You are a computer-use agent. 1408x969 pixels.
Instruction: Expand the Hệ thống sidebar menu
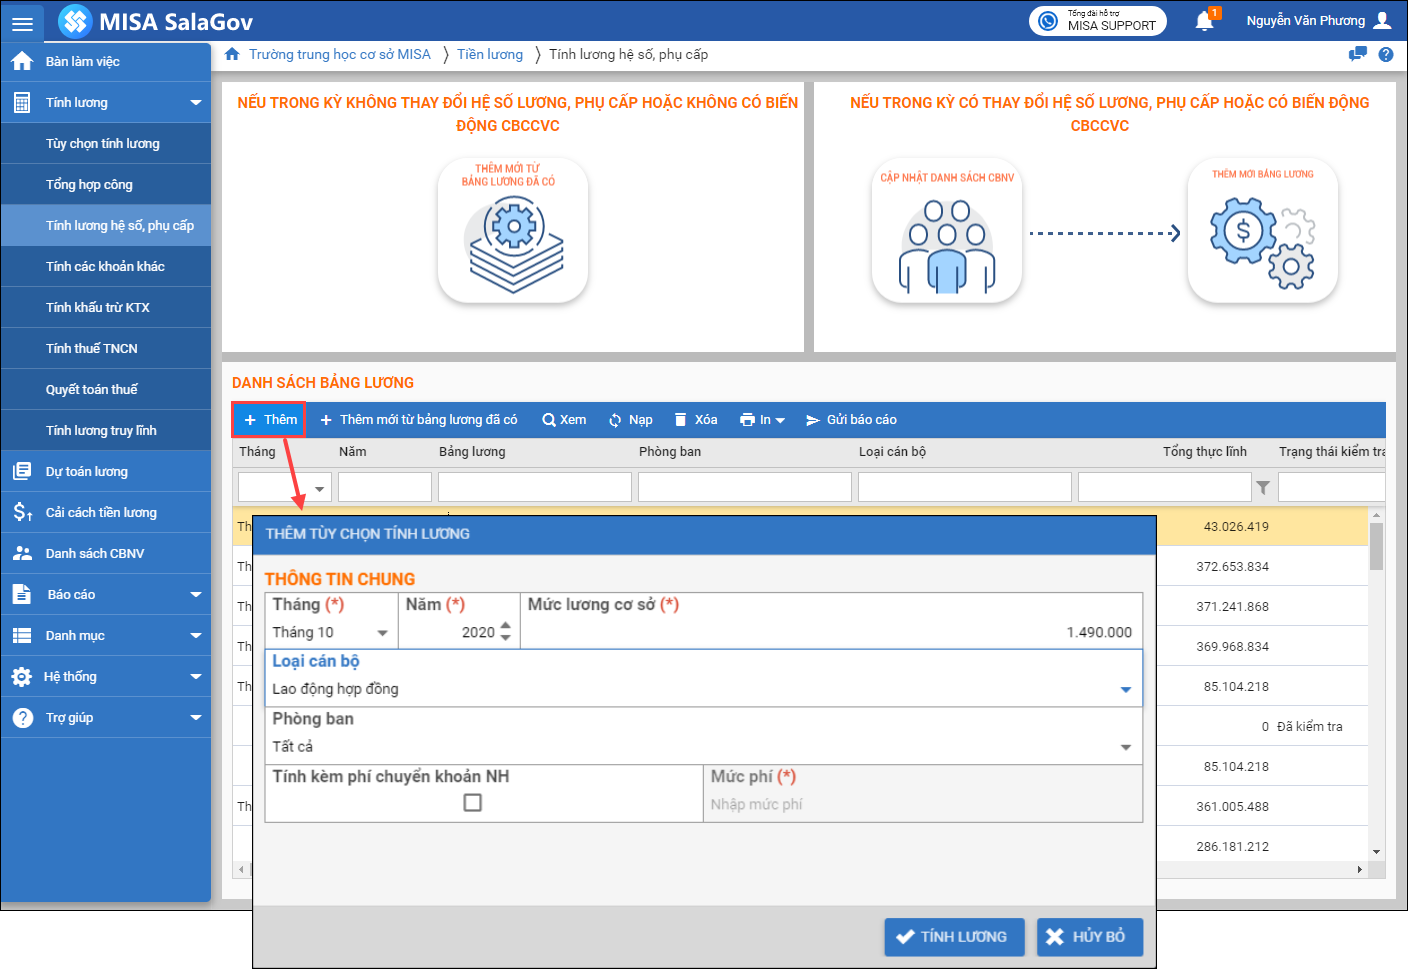(196, 676)
